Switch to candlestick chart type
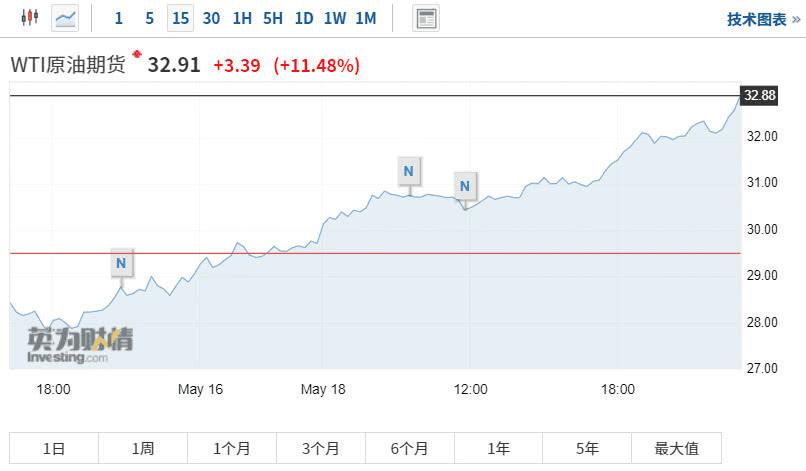Image resolution: width=806 pixels, height=471 pixels. point(29,18)
